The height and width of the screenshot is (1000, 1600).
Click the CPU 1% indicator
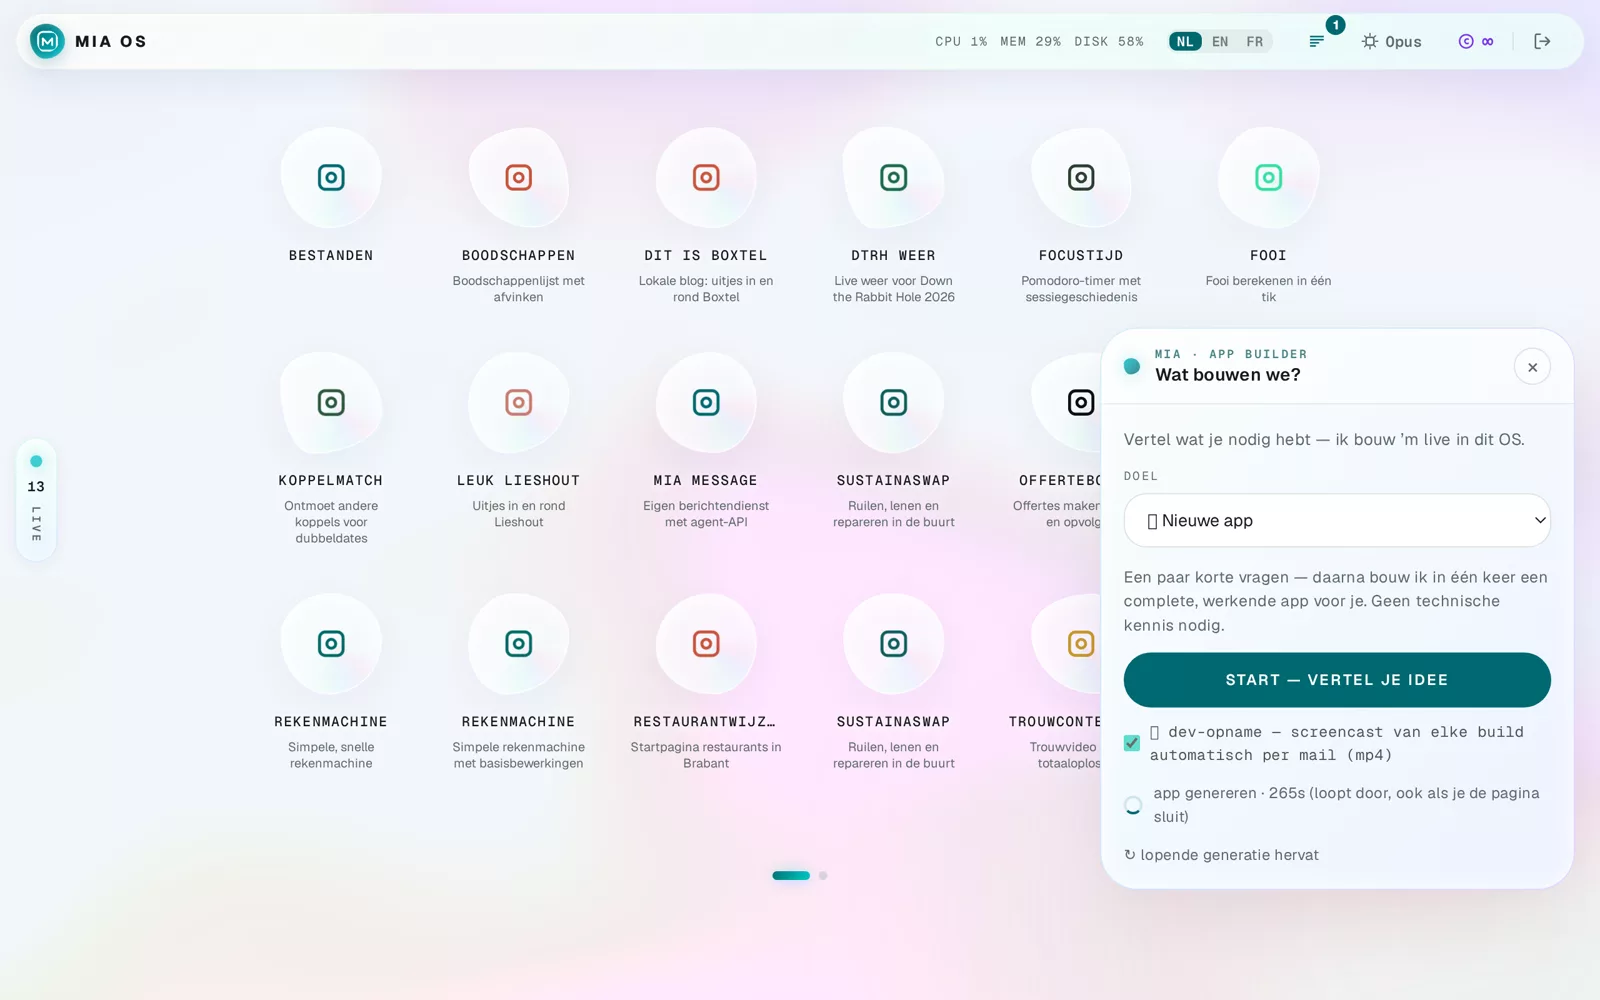(961, 41)
